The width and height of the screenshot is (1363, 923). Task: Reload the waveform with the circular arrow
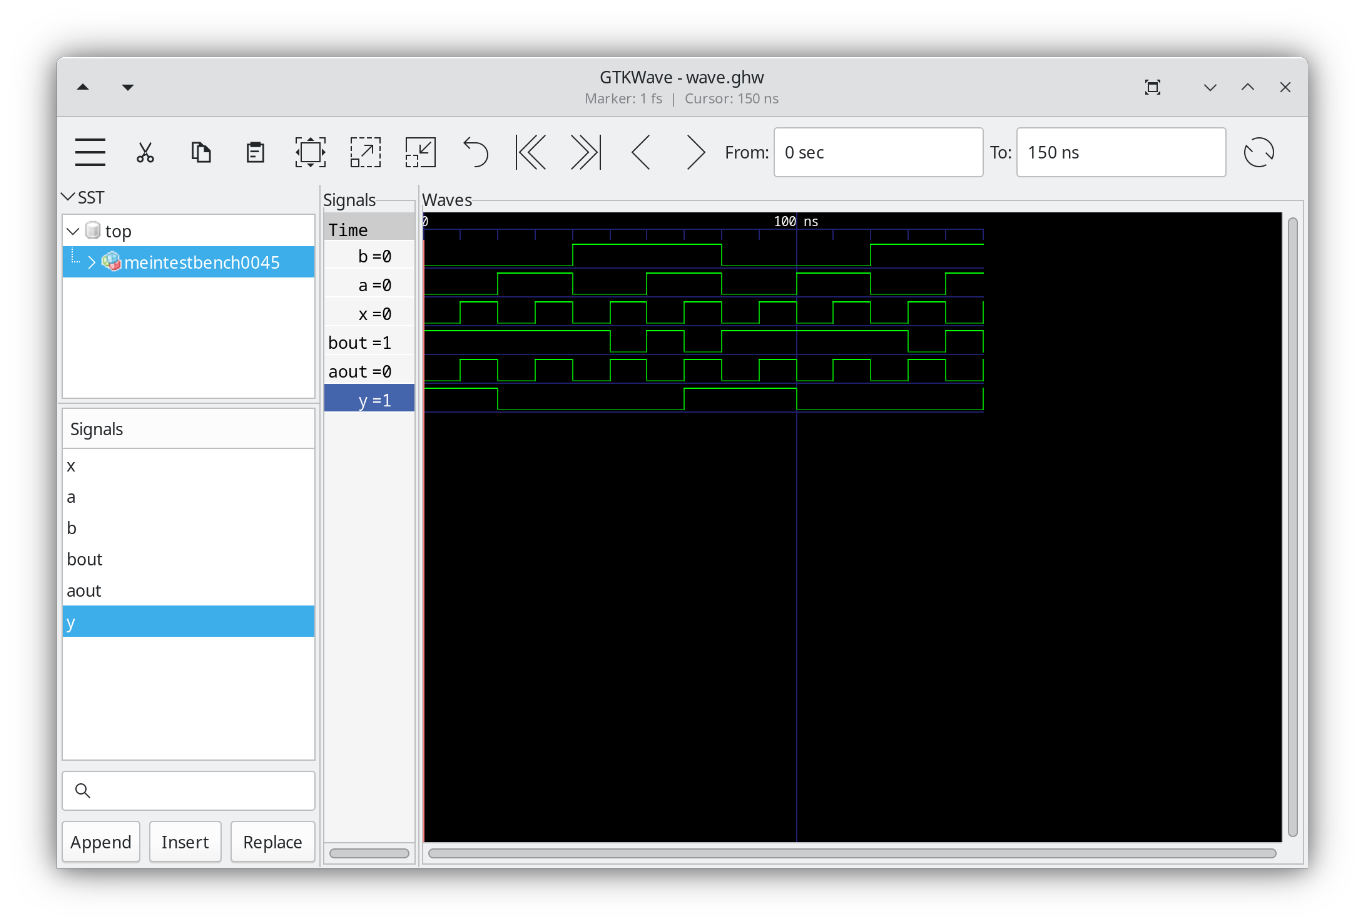(x=1259, y=152)
